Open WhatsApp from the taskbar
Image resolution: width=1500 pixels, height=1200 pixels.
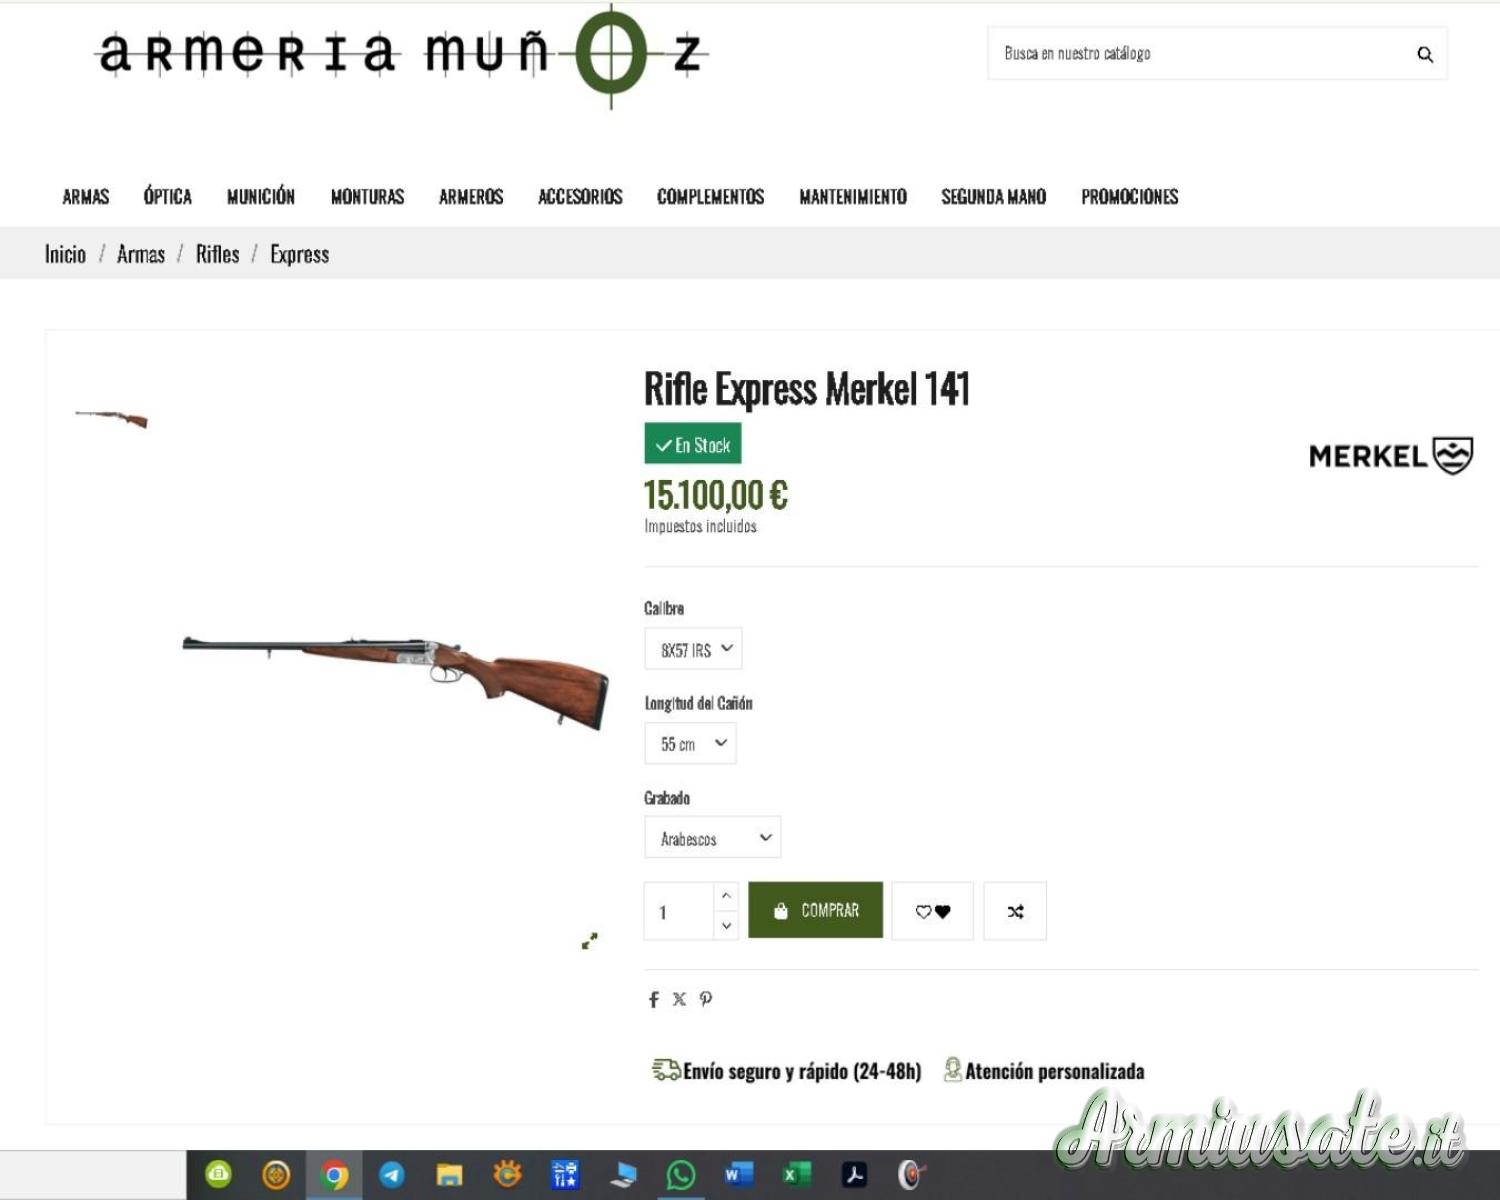(x=681, y=1174)
